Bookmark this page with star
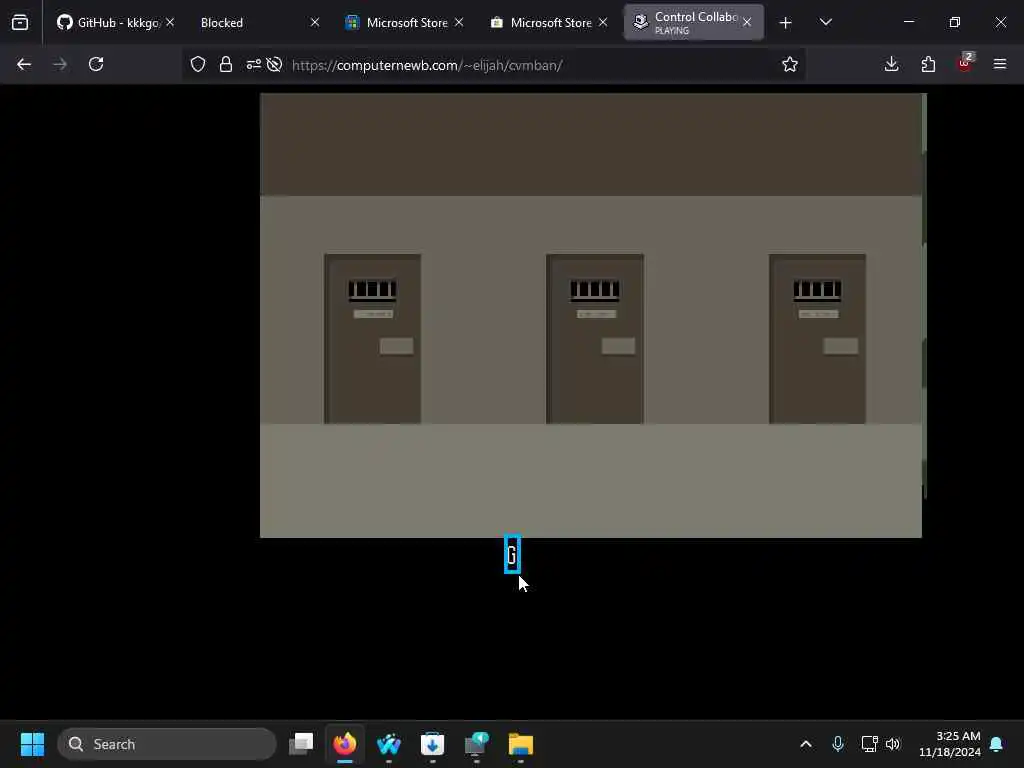The width and height of the screenshot is (1024, 768). click(790, 64)
